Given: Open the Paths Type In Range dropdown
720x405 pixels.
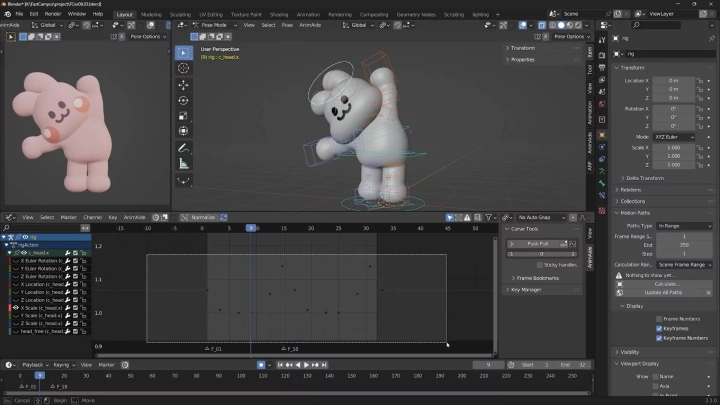Looking at the screenshot, I should coord(684,226).
